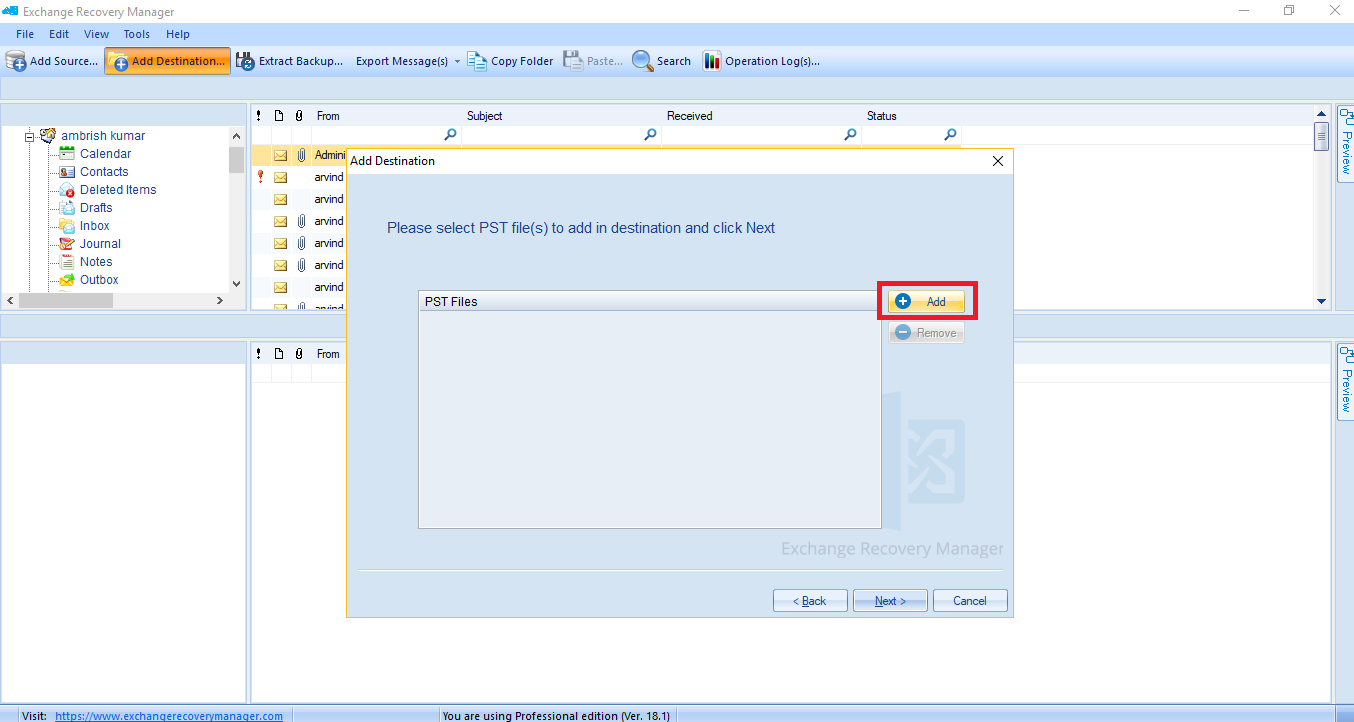This screenshot has width=1354, height=722.
Task: Expand the bottom Preview side panel
Action: 1345,380
